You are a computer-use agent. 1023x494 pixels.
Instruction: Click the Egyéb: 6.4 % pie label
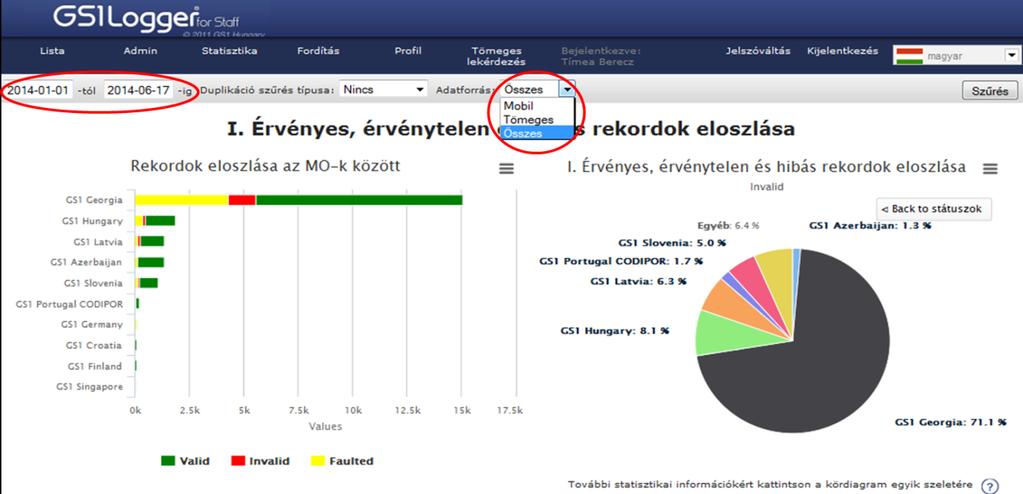click(x=729, y=226)
